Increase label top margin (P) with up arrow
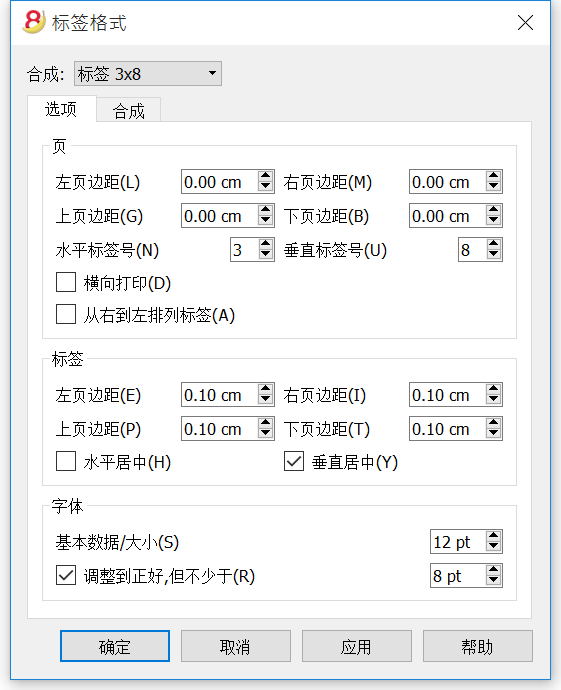 click(x=265, y=423)
